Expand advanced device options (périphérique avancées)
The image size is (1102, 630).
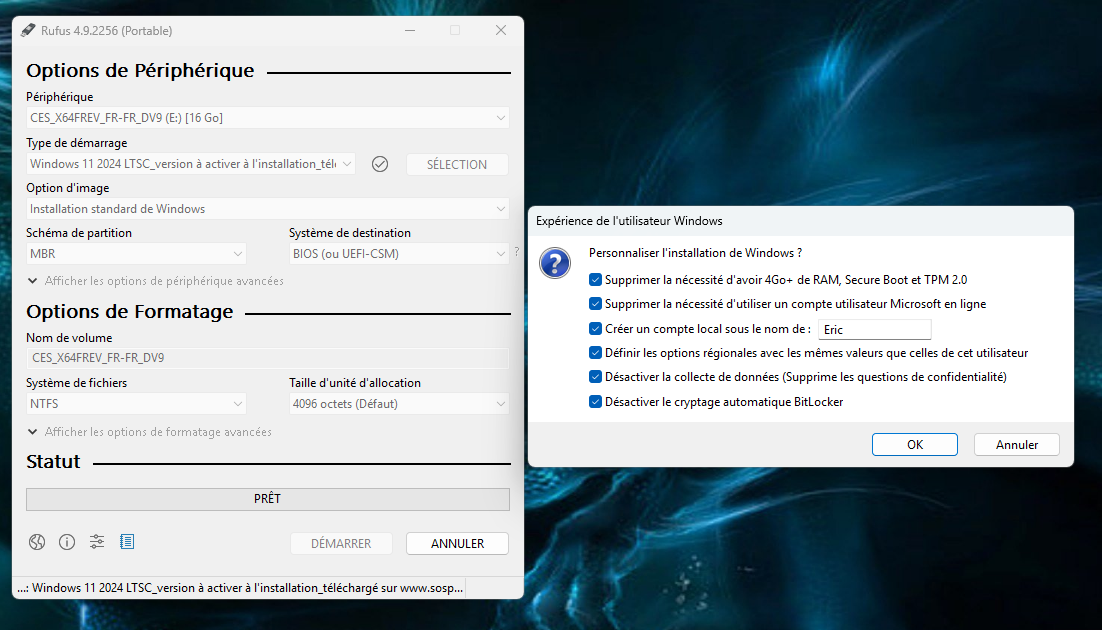(x=155, y=281)
